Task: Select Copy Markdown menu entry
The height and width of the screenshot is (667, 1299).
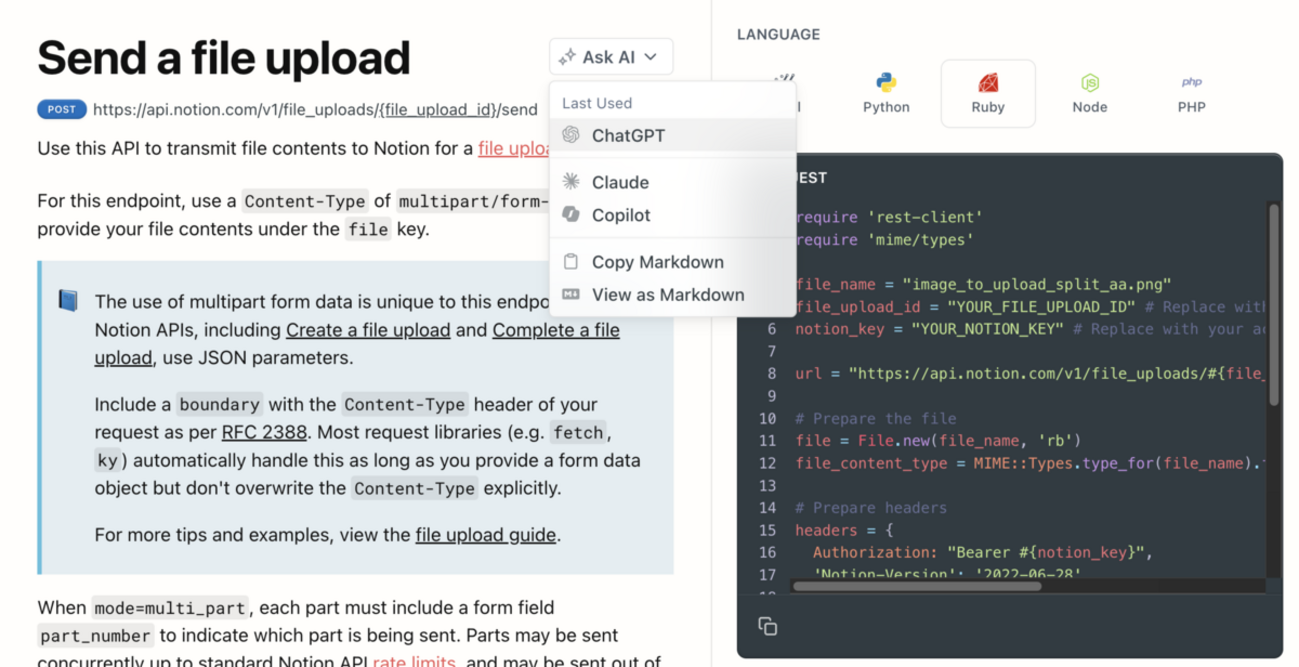Action: pos(672,262)
